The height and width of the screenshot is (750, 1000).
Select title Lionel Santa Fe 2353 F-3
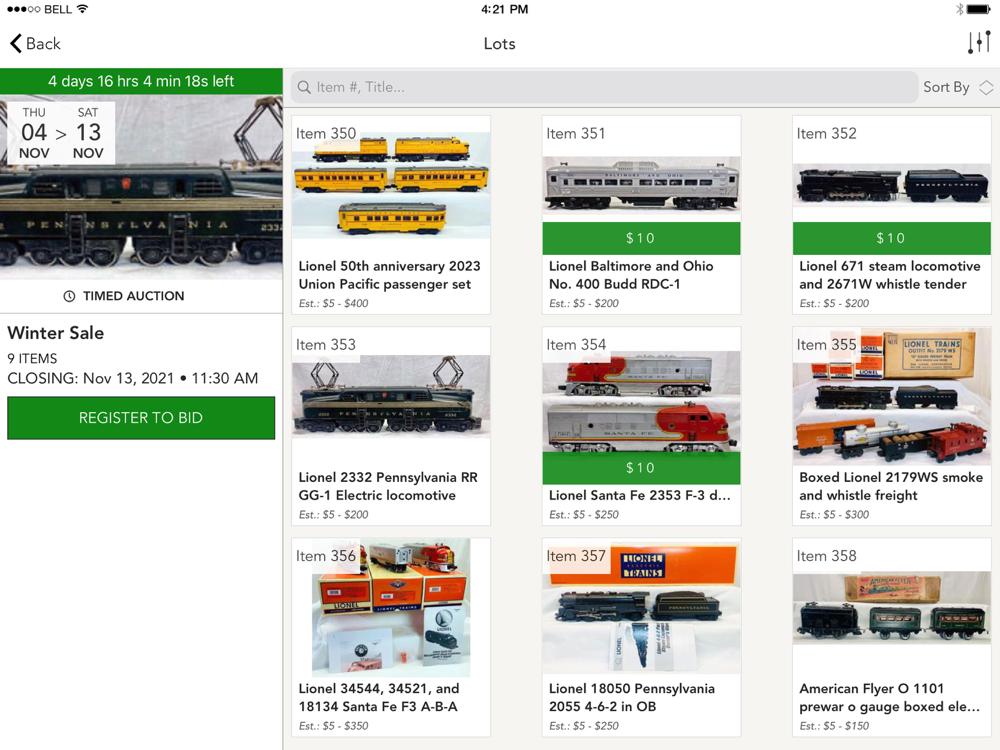click(x=640, y=495)
